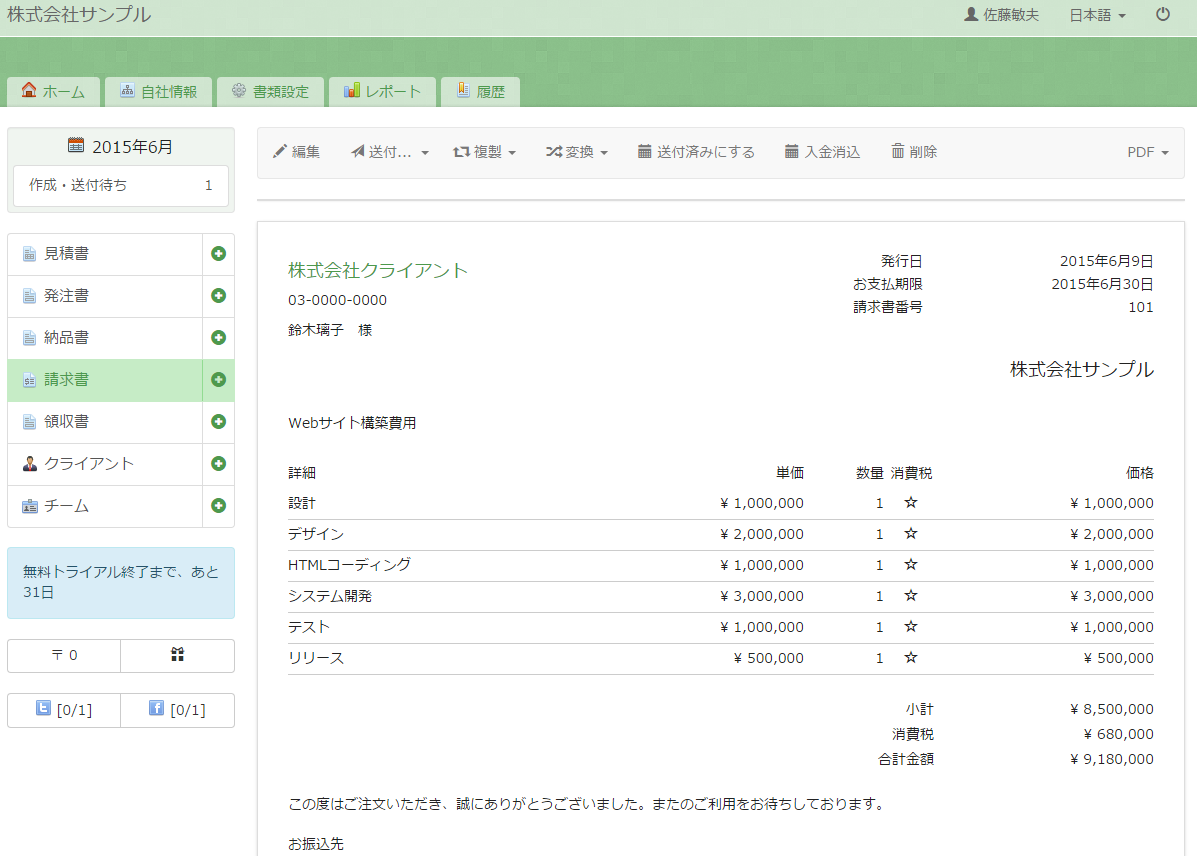Screen dimensions: 1197x856
Task: Click the 2015年6月 calendar header
Action: coord(121,147)
